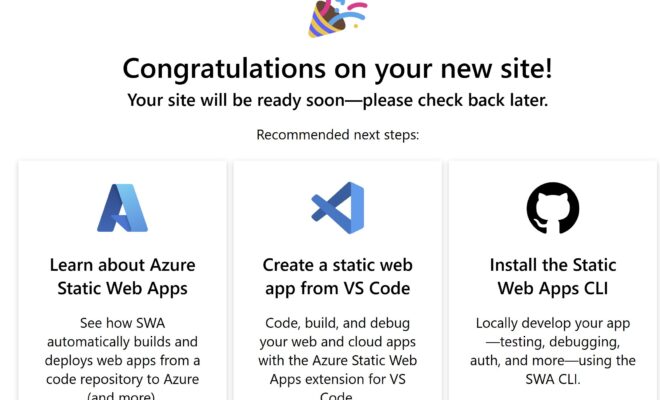
Task: Click the Azure logo icon
Action: point(122,208)
